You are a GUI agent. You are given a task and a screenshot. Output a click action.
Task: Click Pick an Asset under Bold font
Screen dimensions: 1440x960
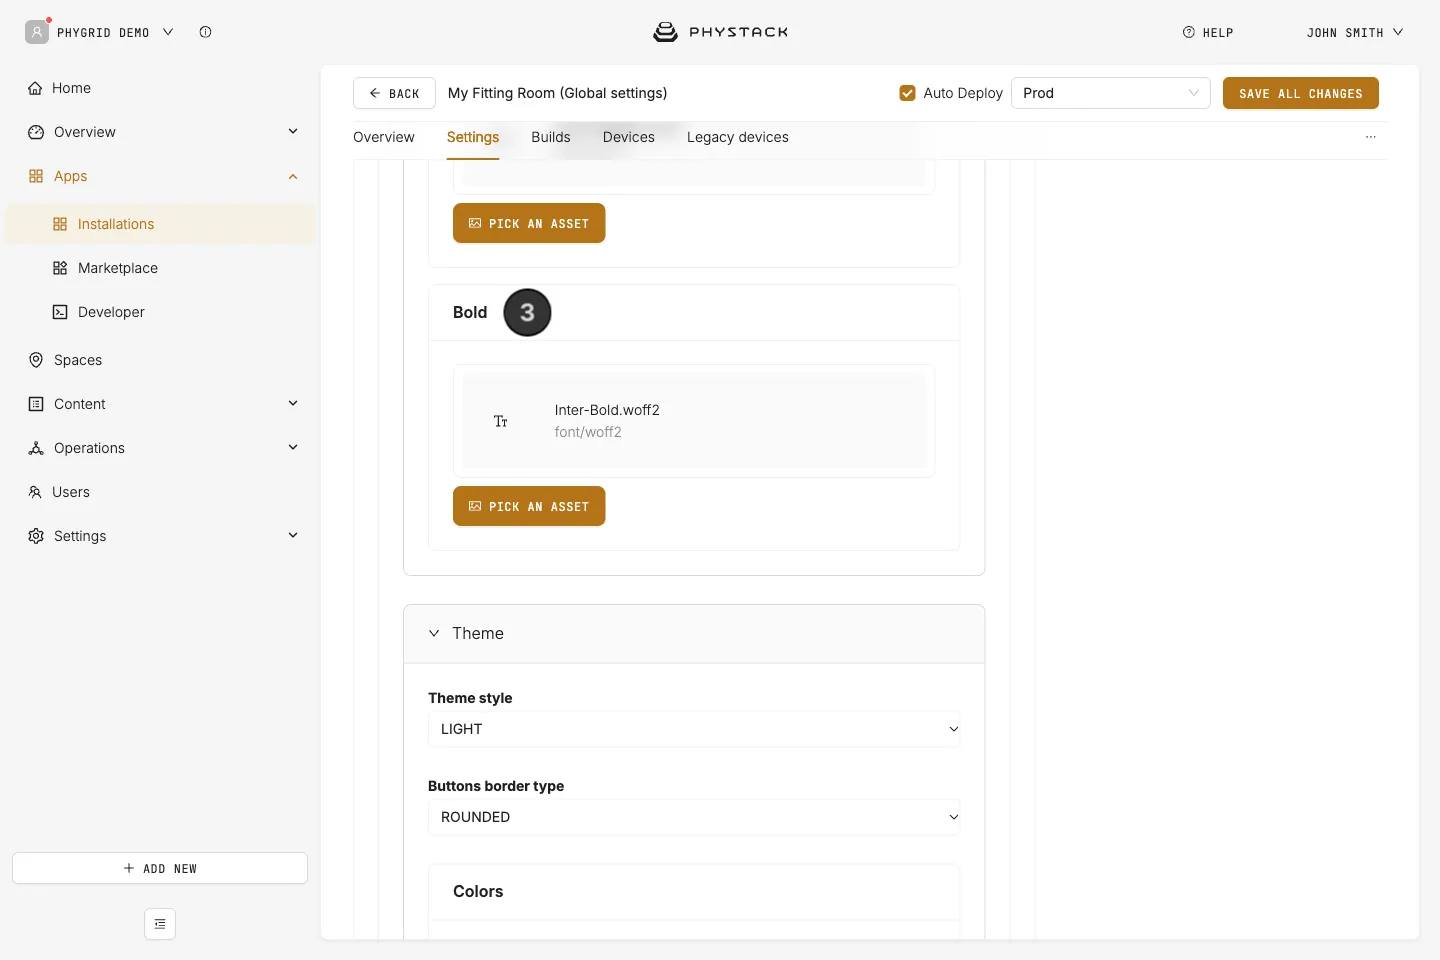[x=529, y=506]
